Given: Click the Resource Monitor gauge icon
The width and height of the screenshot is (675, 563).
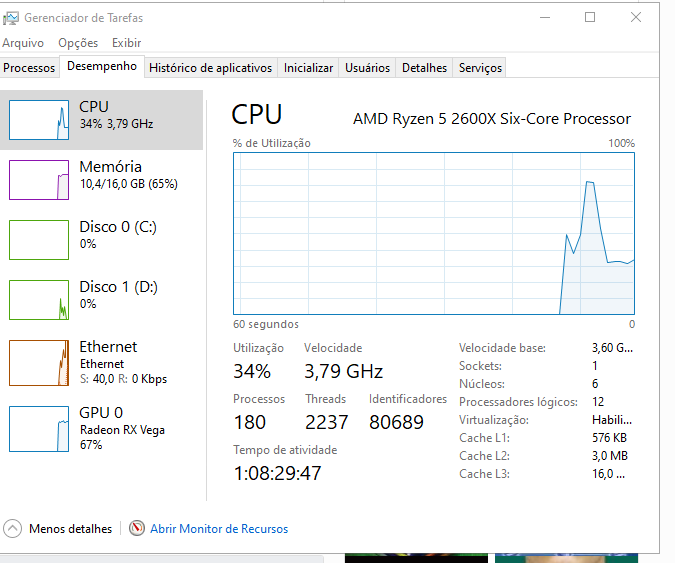Looking at the screenshot, I should [x=137, y=528].
